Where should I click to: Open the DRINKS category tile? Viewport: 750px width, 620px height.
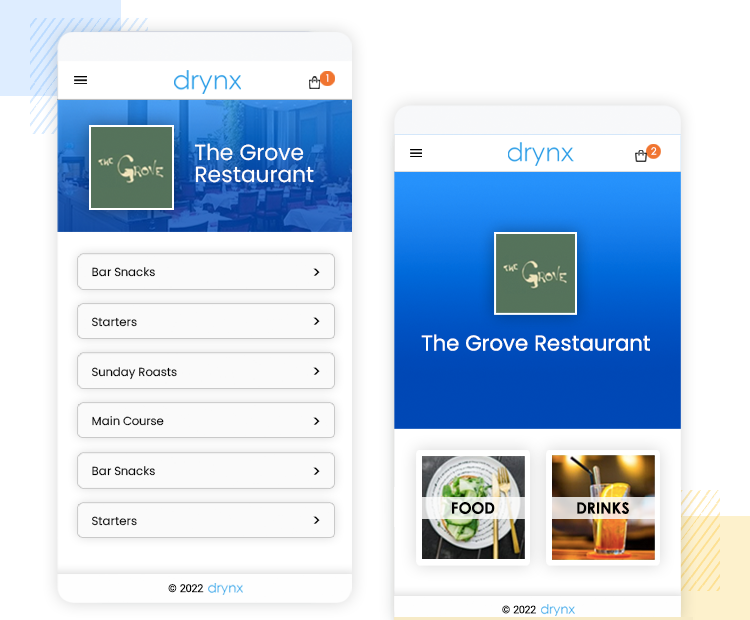(603, 507)
